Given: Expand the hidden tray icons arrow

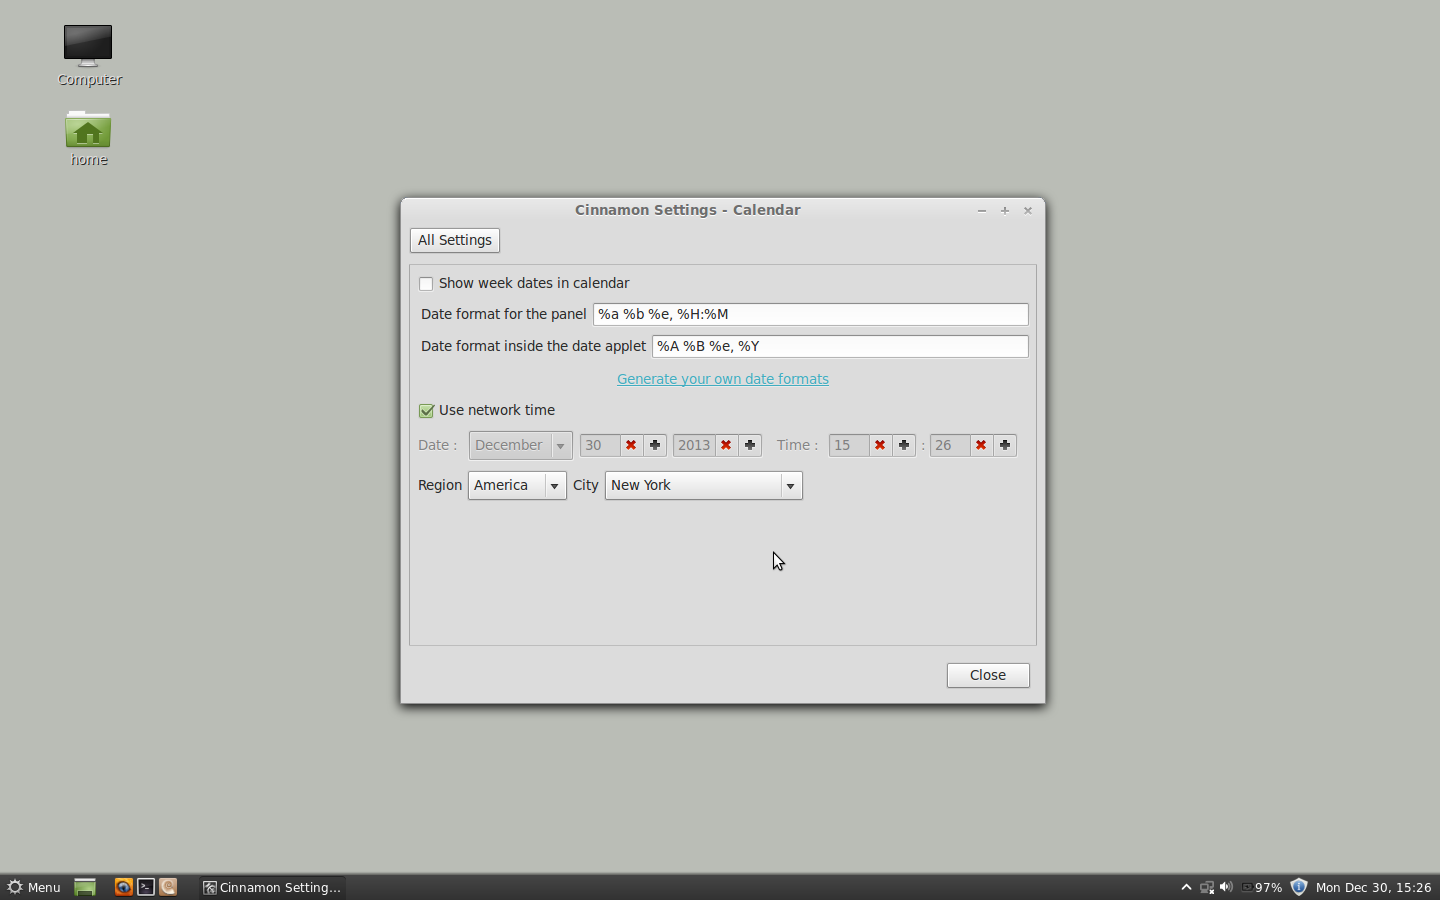Looking at the screenshot, I should coord(1186,887).
